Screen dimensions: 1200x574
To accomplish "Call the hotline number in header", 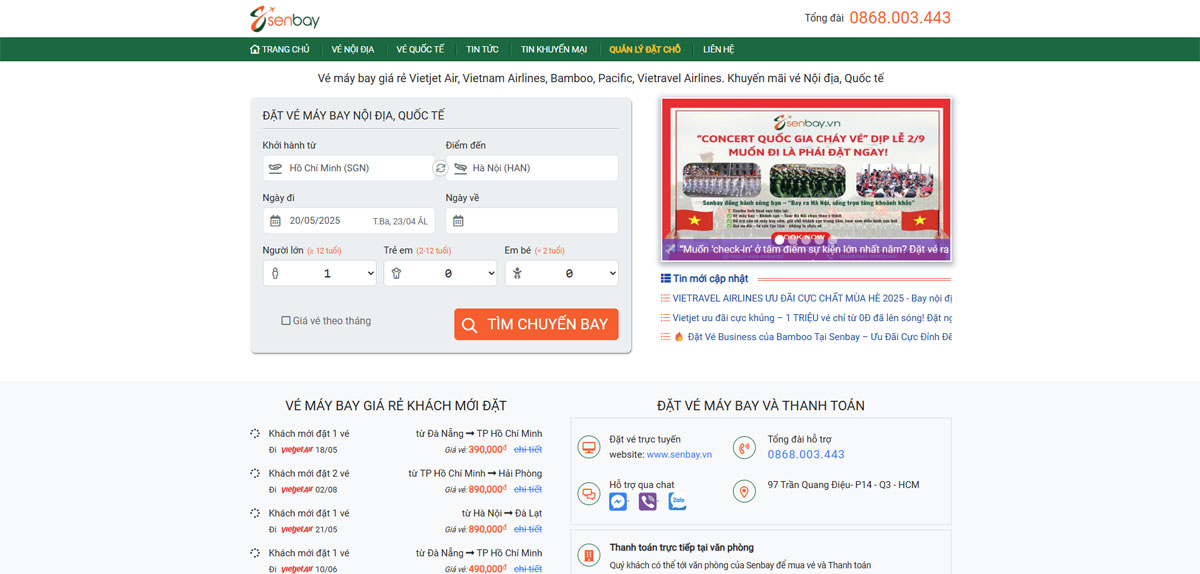I will pos(900,18).
